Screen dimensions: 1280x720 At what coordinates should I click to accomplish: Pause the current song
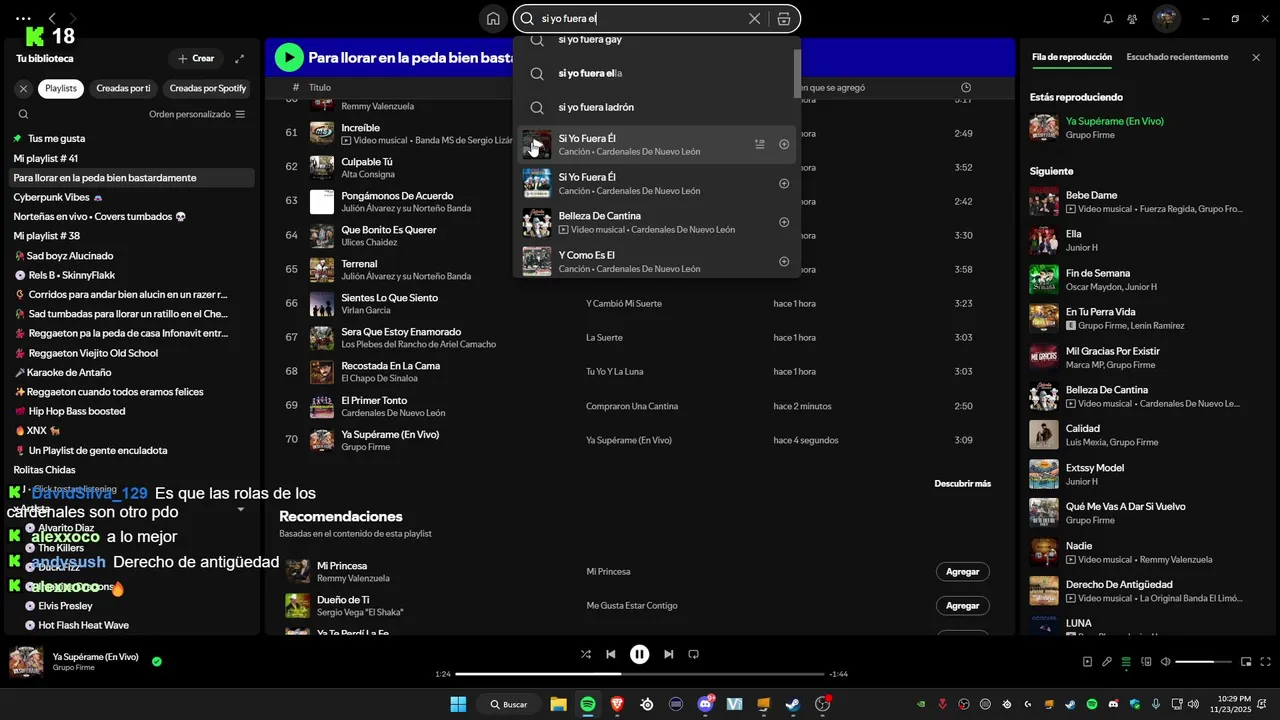[640, 654]
